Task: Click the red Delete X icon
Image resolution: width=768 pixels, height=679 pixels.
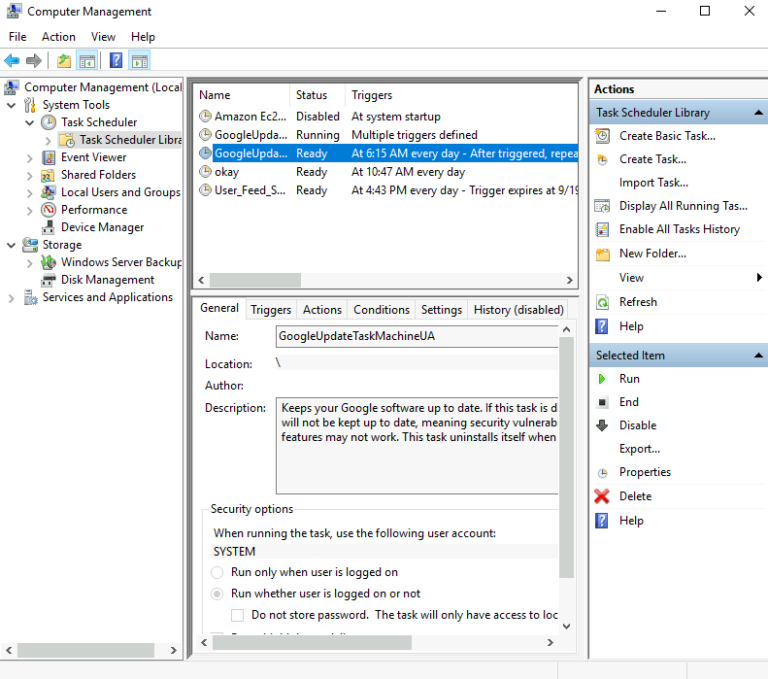Action: point(602,496)
